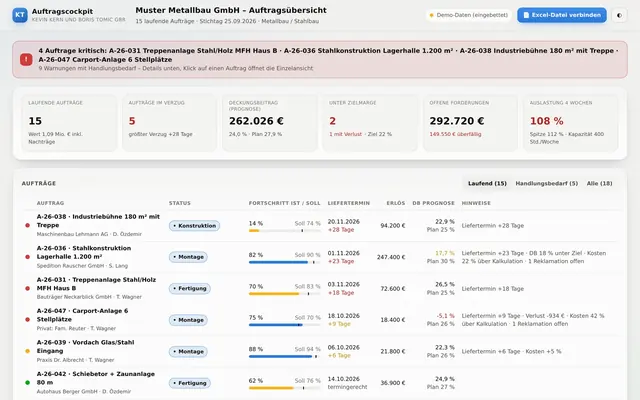Click the DB Prognose column header
Image resolution: width=640 pixels, height=400 pixels.
click(433, 203)
